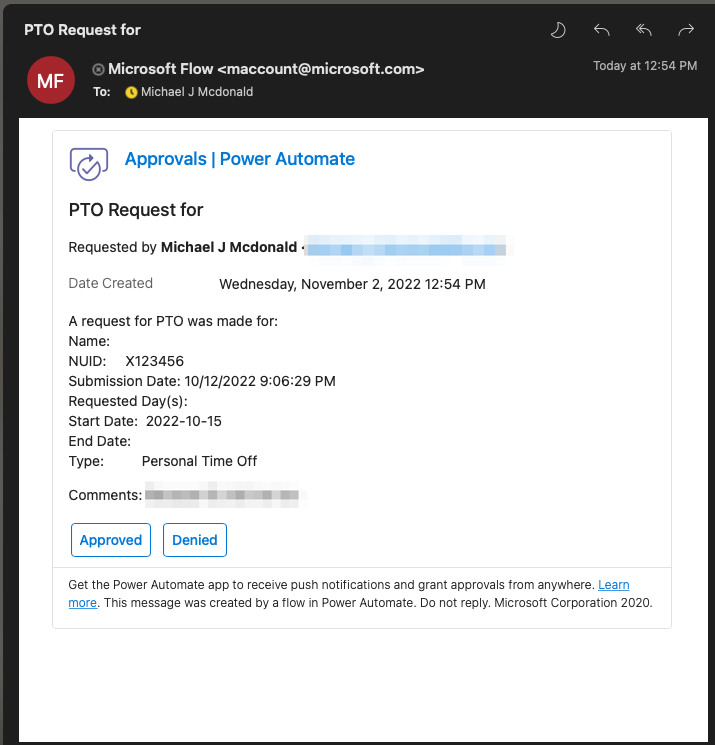
Task: Click Submission Date 10/12/2022 line
Action: click(x=202, y=381)
